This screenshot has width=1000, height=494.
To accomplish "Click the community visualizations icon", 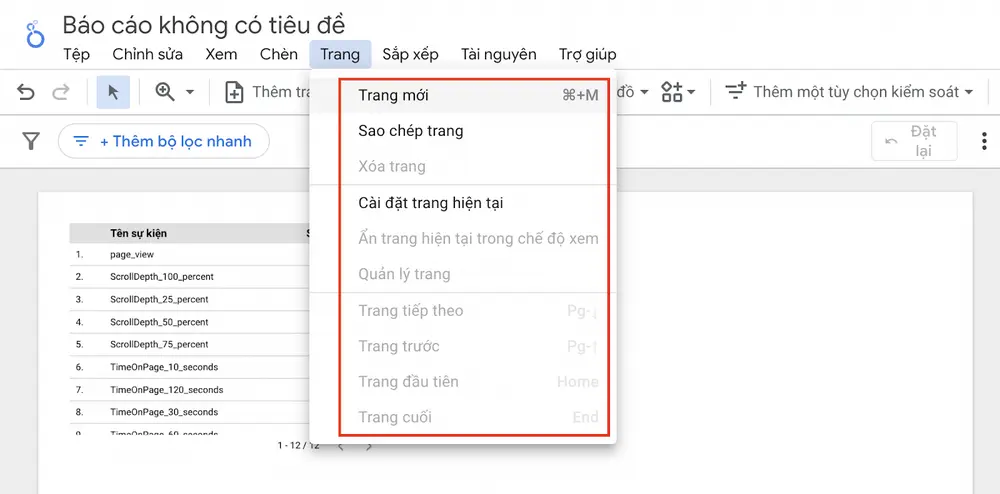I will 672,92.
